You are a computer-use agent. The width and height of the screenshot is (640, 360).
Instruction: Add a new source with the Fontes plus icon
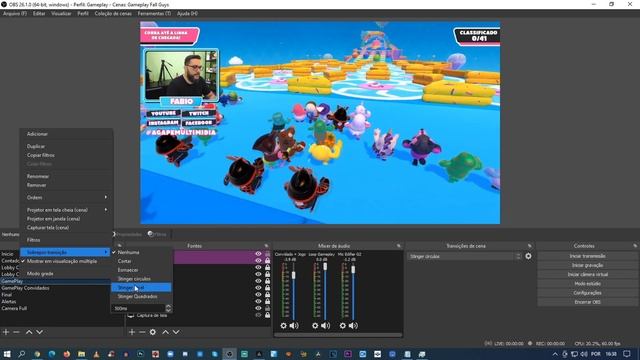click(x=132, y=332)
